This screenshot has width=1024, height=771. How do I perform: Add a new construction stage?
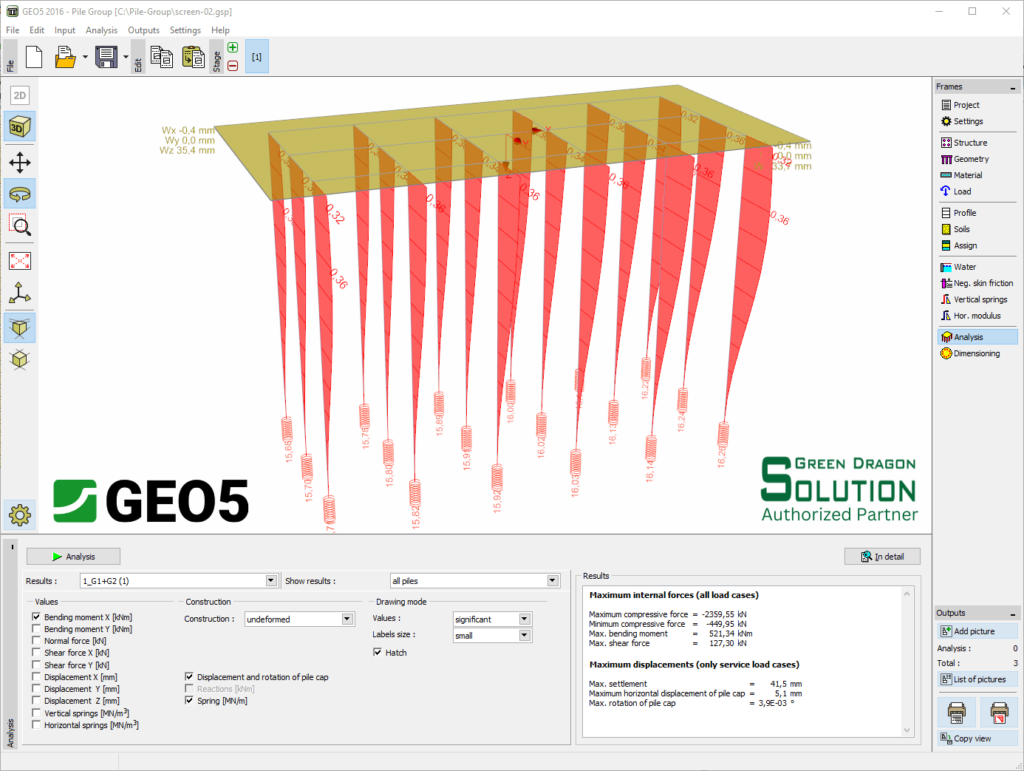pyautogui.click(x=232, y=47)
